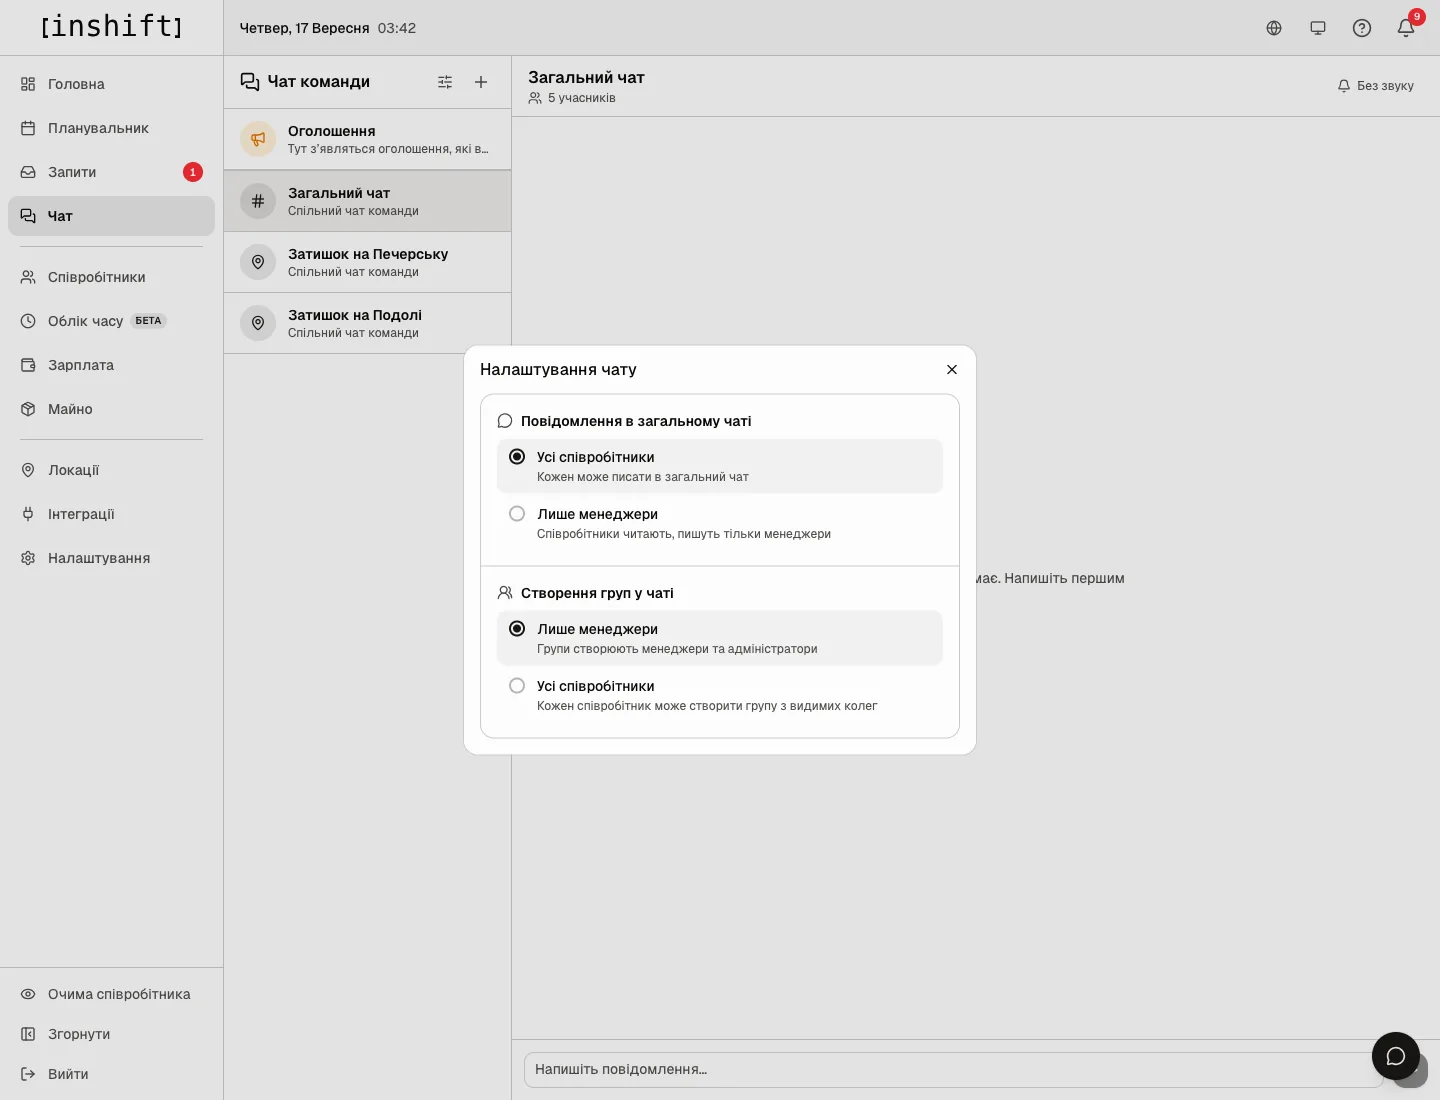
Task: Open the support chat bubble widget
Action: tap(1396, 1056)
